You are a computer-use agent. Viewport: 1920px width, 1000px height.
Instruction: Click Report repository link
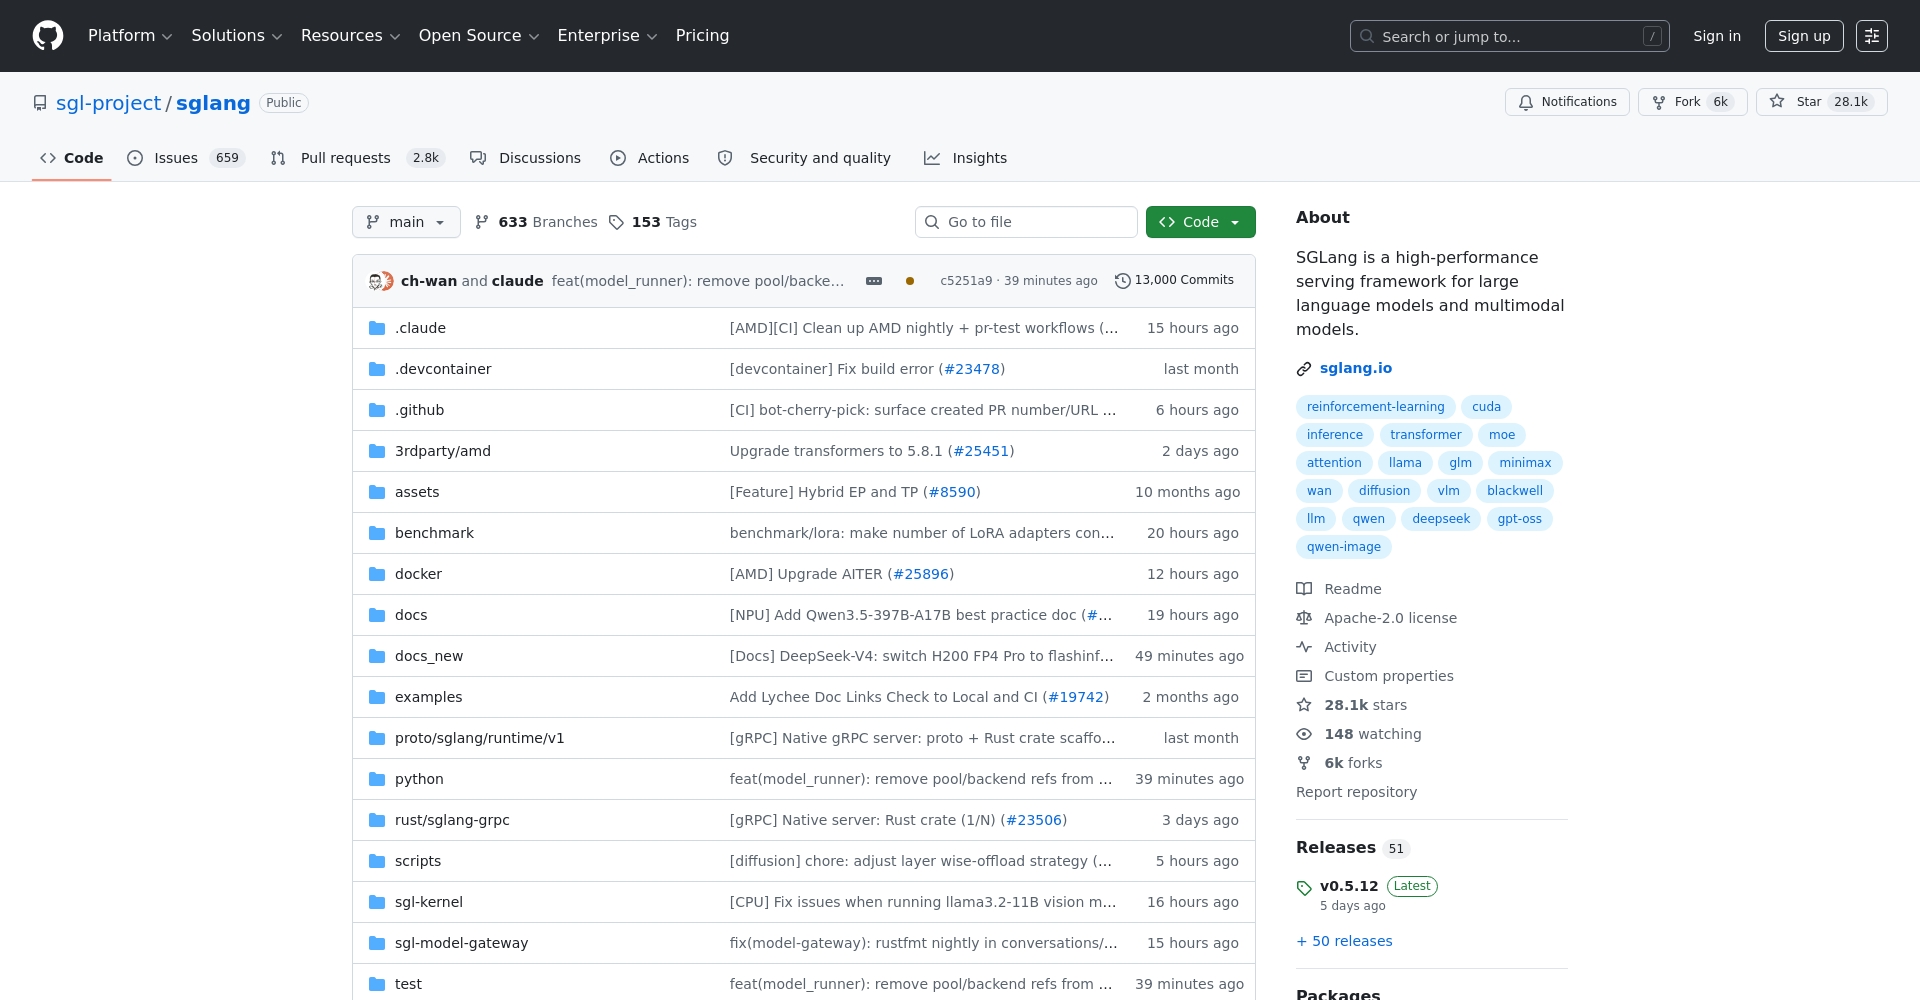pyautogui.click(x=1356, y=792)
